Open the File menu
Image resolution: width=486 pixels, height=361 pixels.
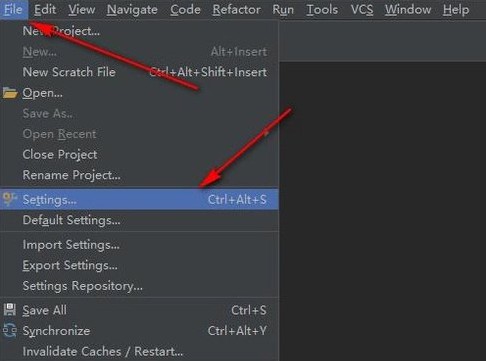tap(13, 9)
